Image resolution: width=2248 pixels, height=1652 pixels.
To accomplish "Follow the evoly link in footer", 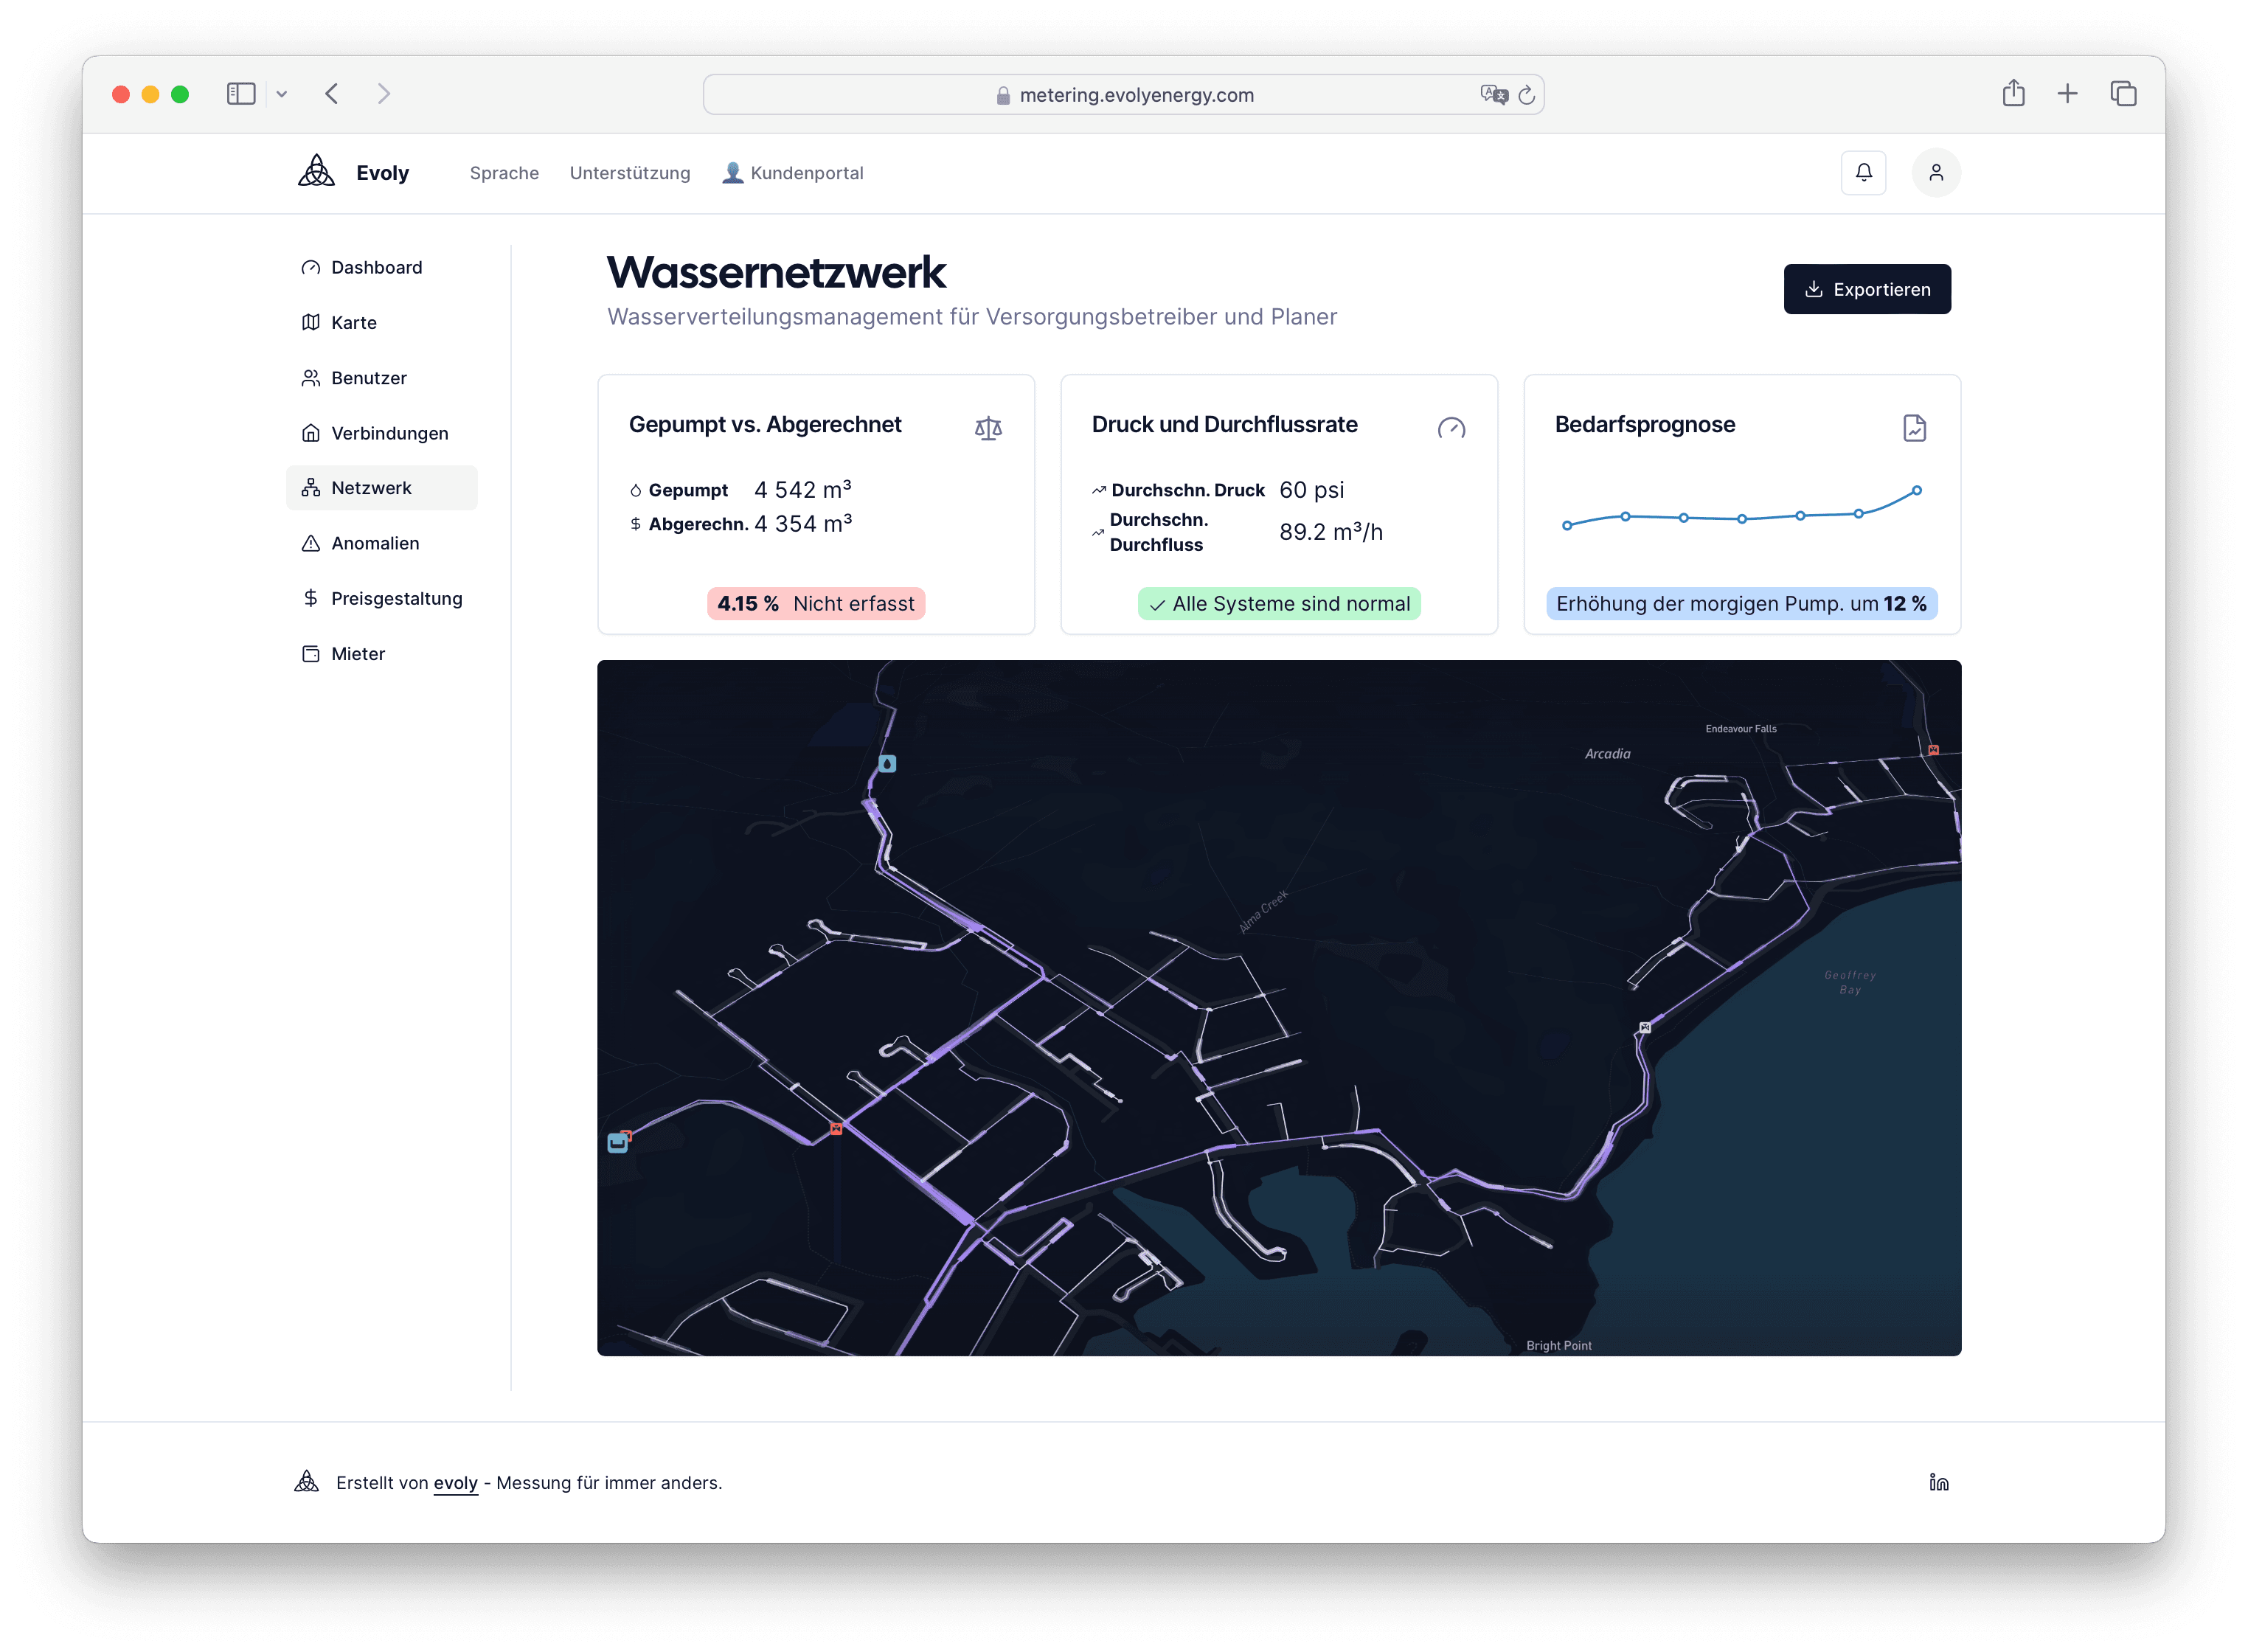I will pyautogui.click(x=455, y=1482).
